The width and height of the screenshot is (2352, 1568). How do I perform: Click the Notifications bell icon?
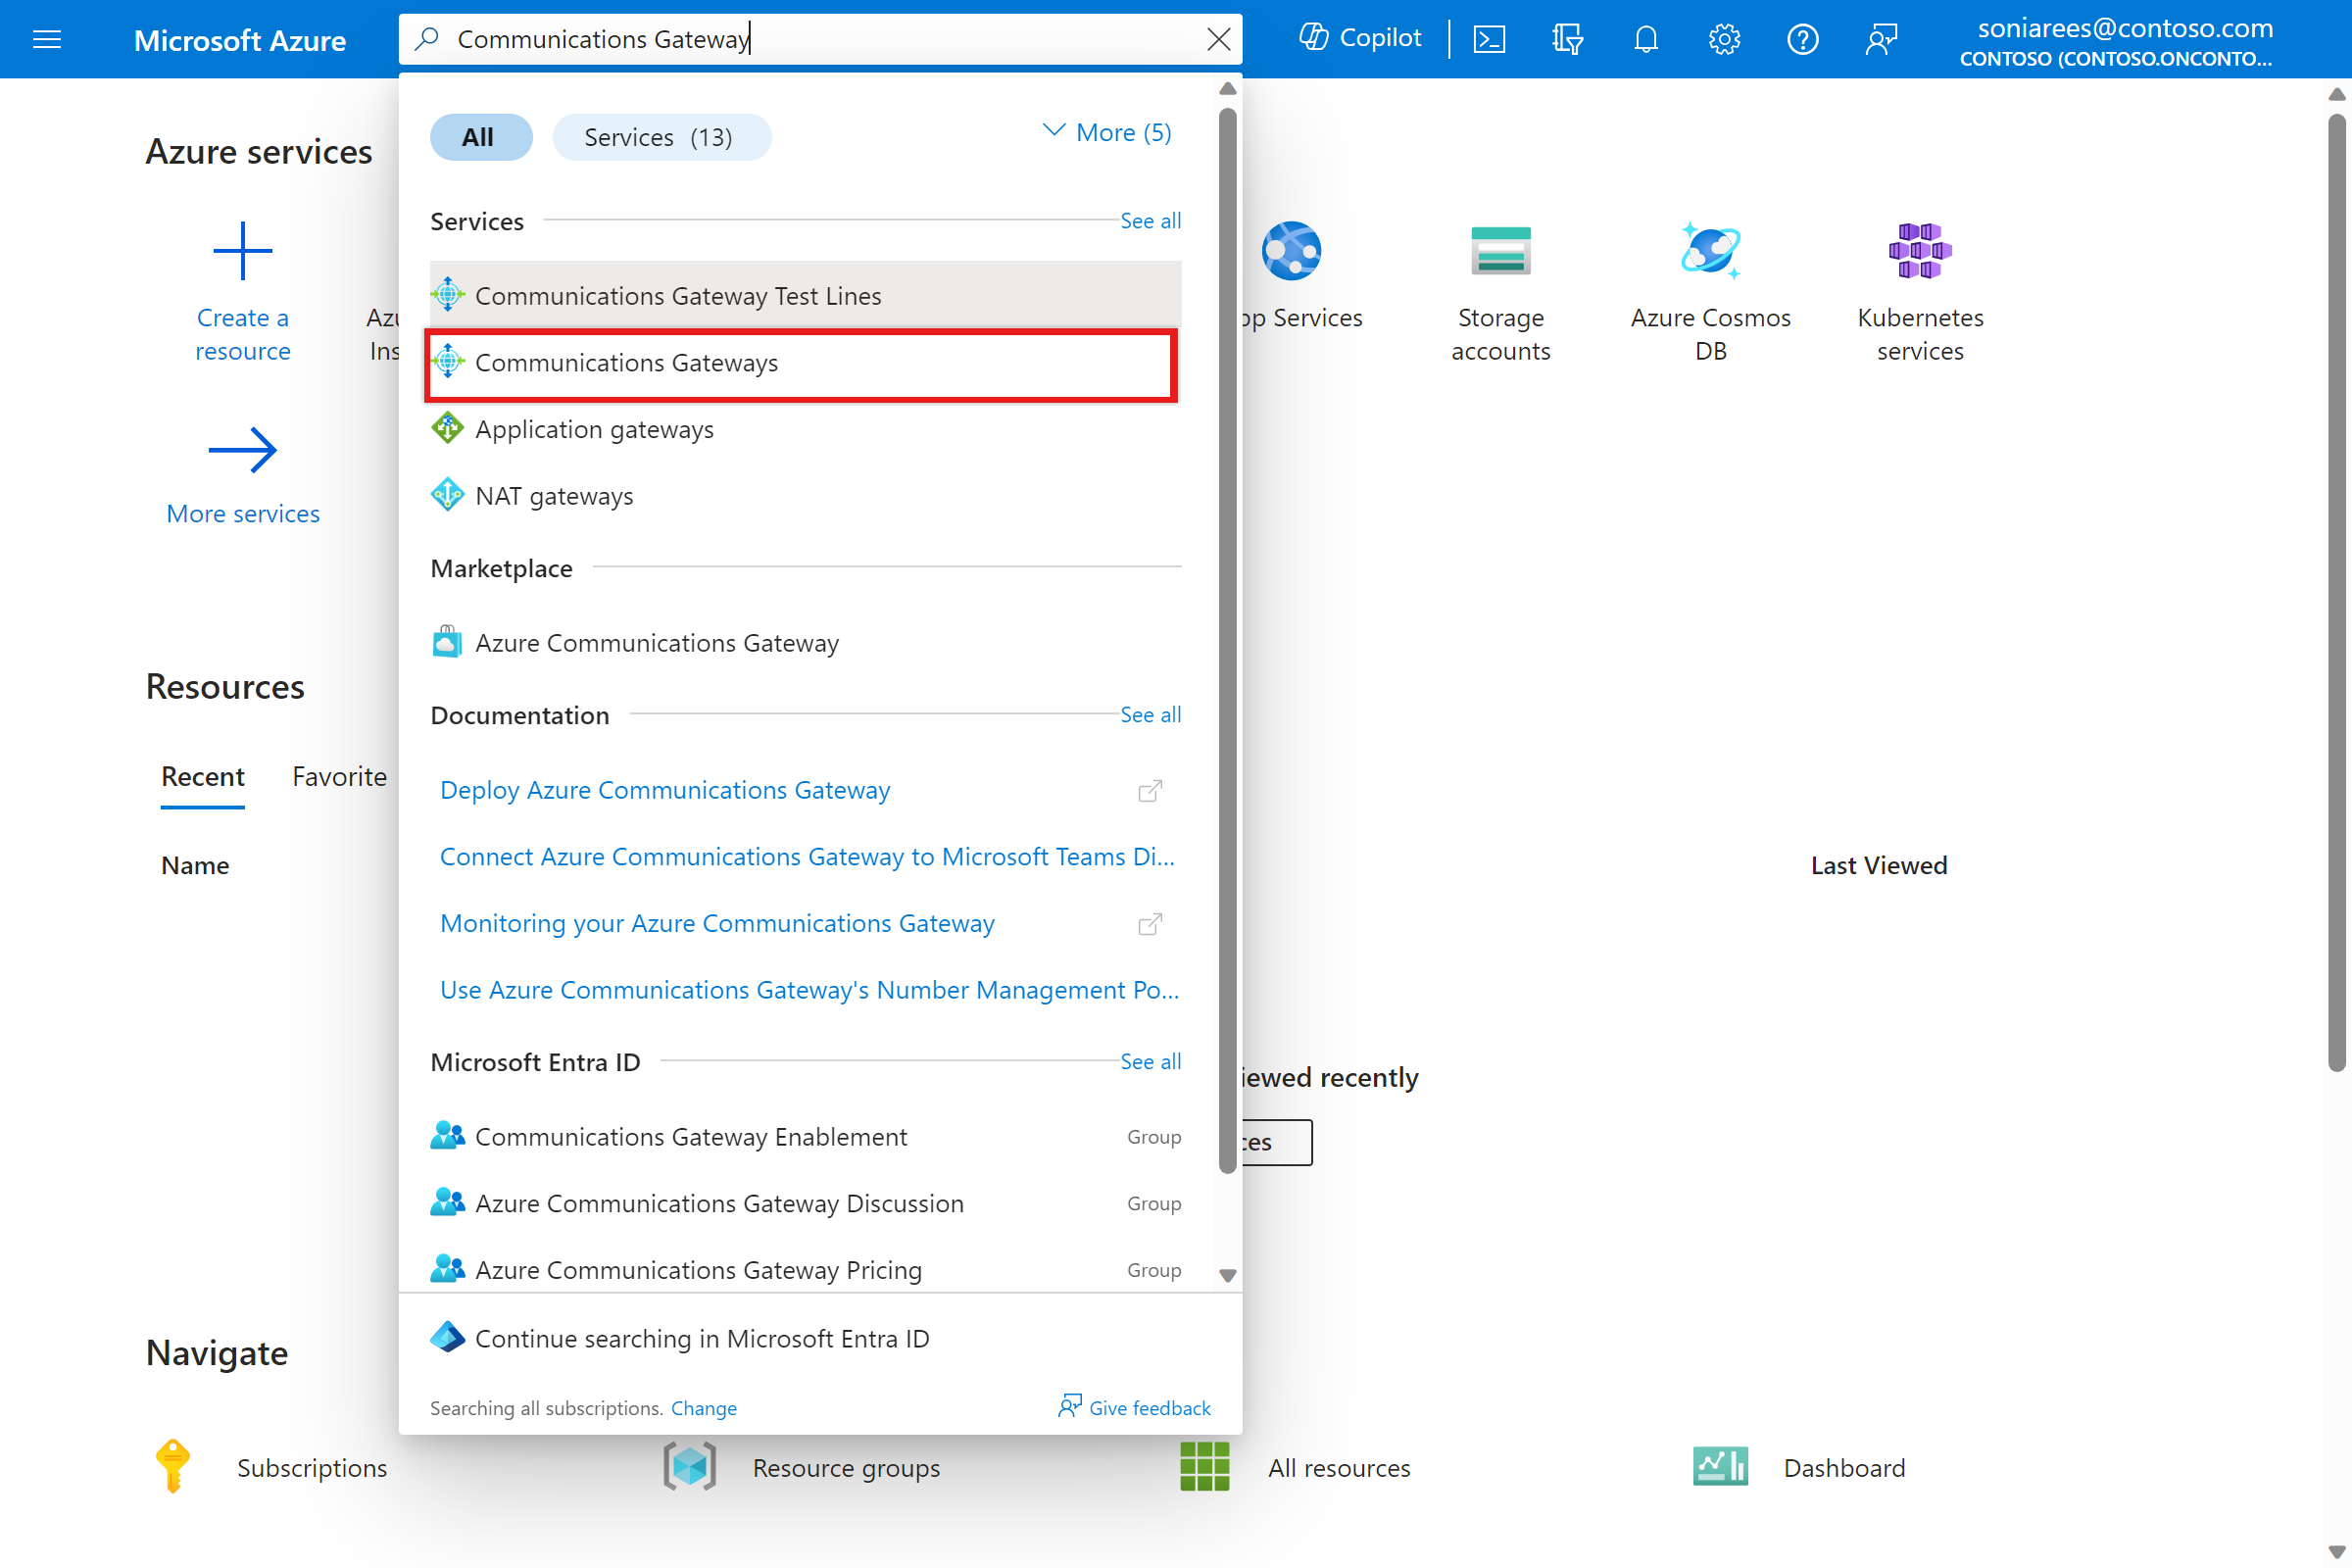[1646, 38]
